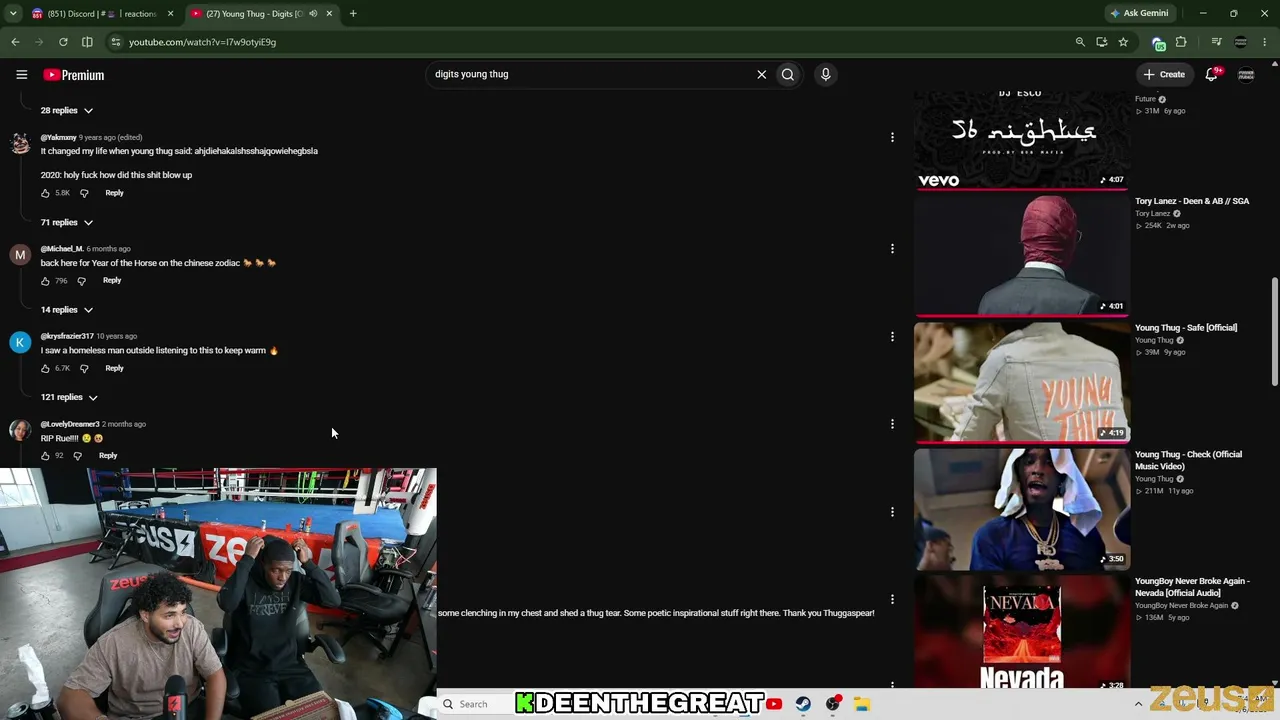Open File Explorer from the taskbar
The width and height of the screenshot is (1280, 720).
pos(861,704)
